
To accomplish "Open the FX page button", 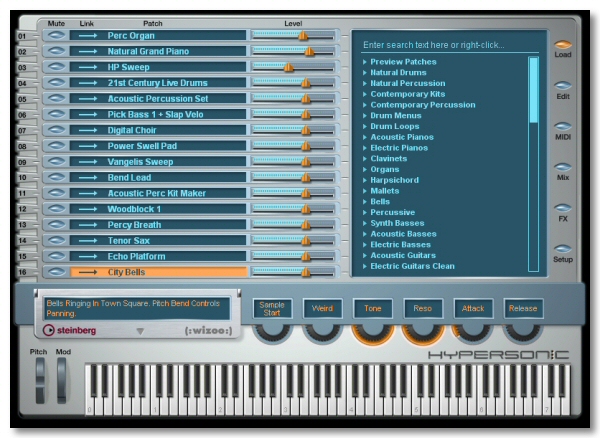I will coord(563,208).
